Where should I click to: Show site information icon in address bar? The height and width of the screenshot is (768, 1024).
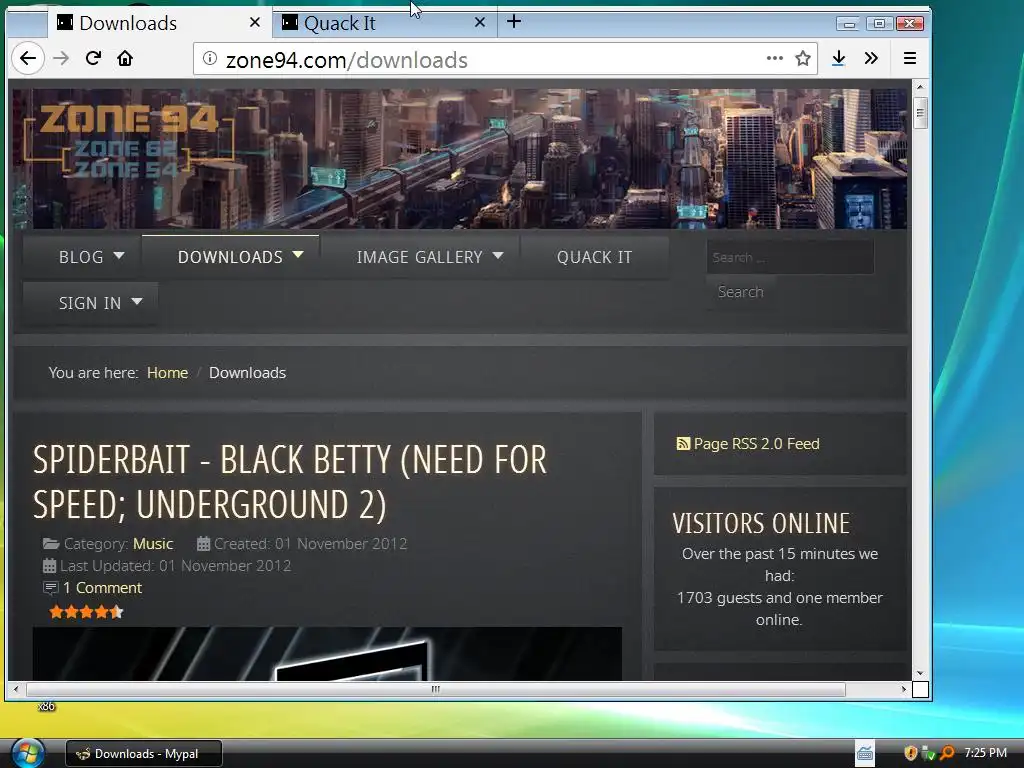click(210, 59)
